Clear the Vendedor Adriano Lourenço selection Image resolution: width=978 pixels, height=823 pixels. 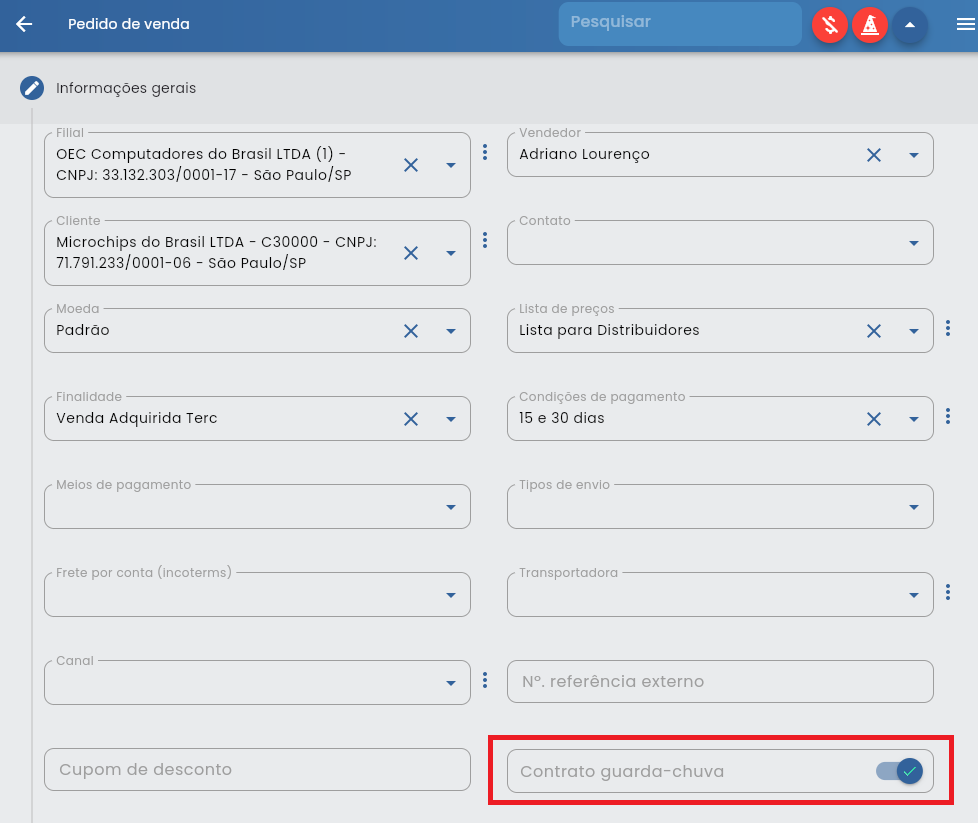point(874,154)
